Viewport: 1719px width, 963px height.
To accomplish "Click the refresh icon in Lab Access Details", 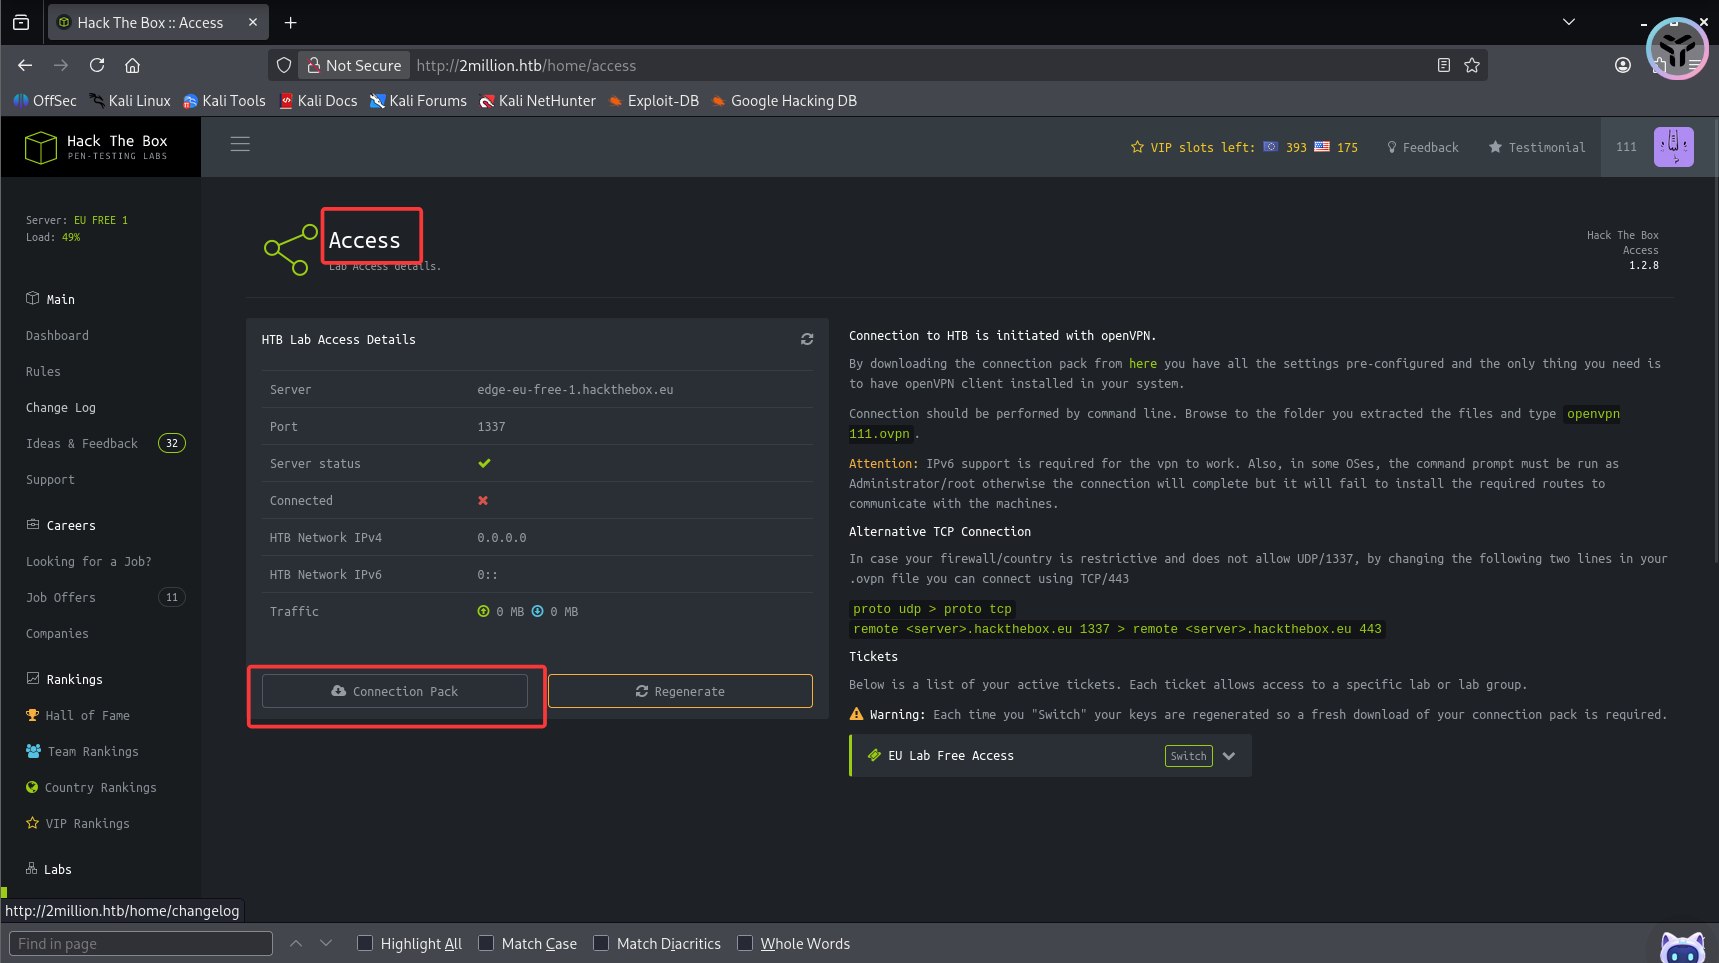I will (x=807, y=339).
